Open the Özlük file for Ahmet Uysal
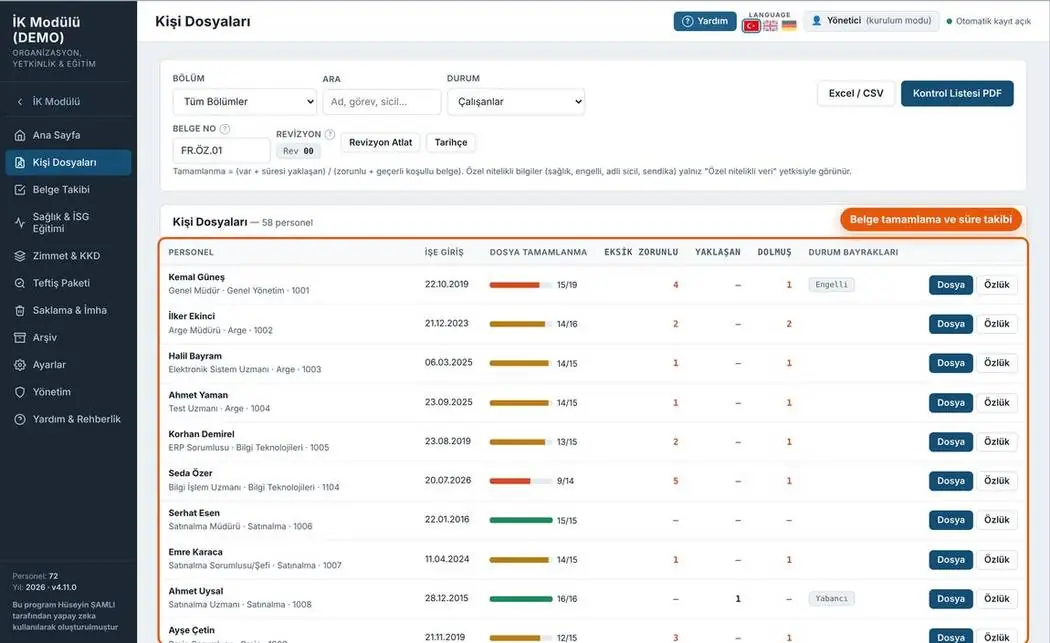This screenshot has width=1050, height=643. click(996, 599)
